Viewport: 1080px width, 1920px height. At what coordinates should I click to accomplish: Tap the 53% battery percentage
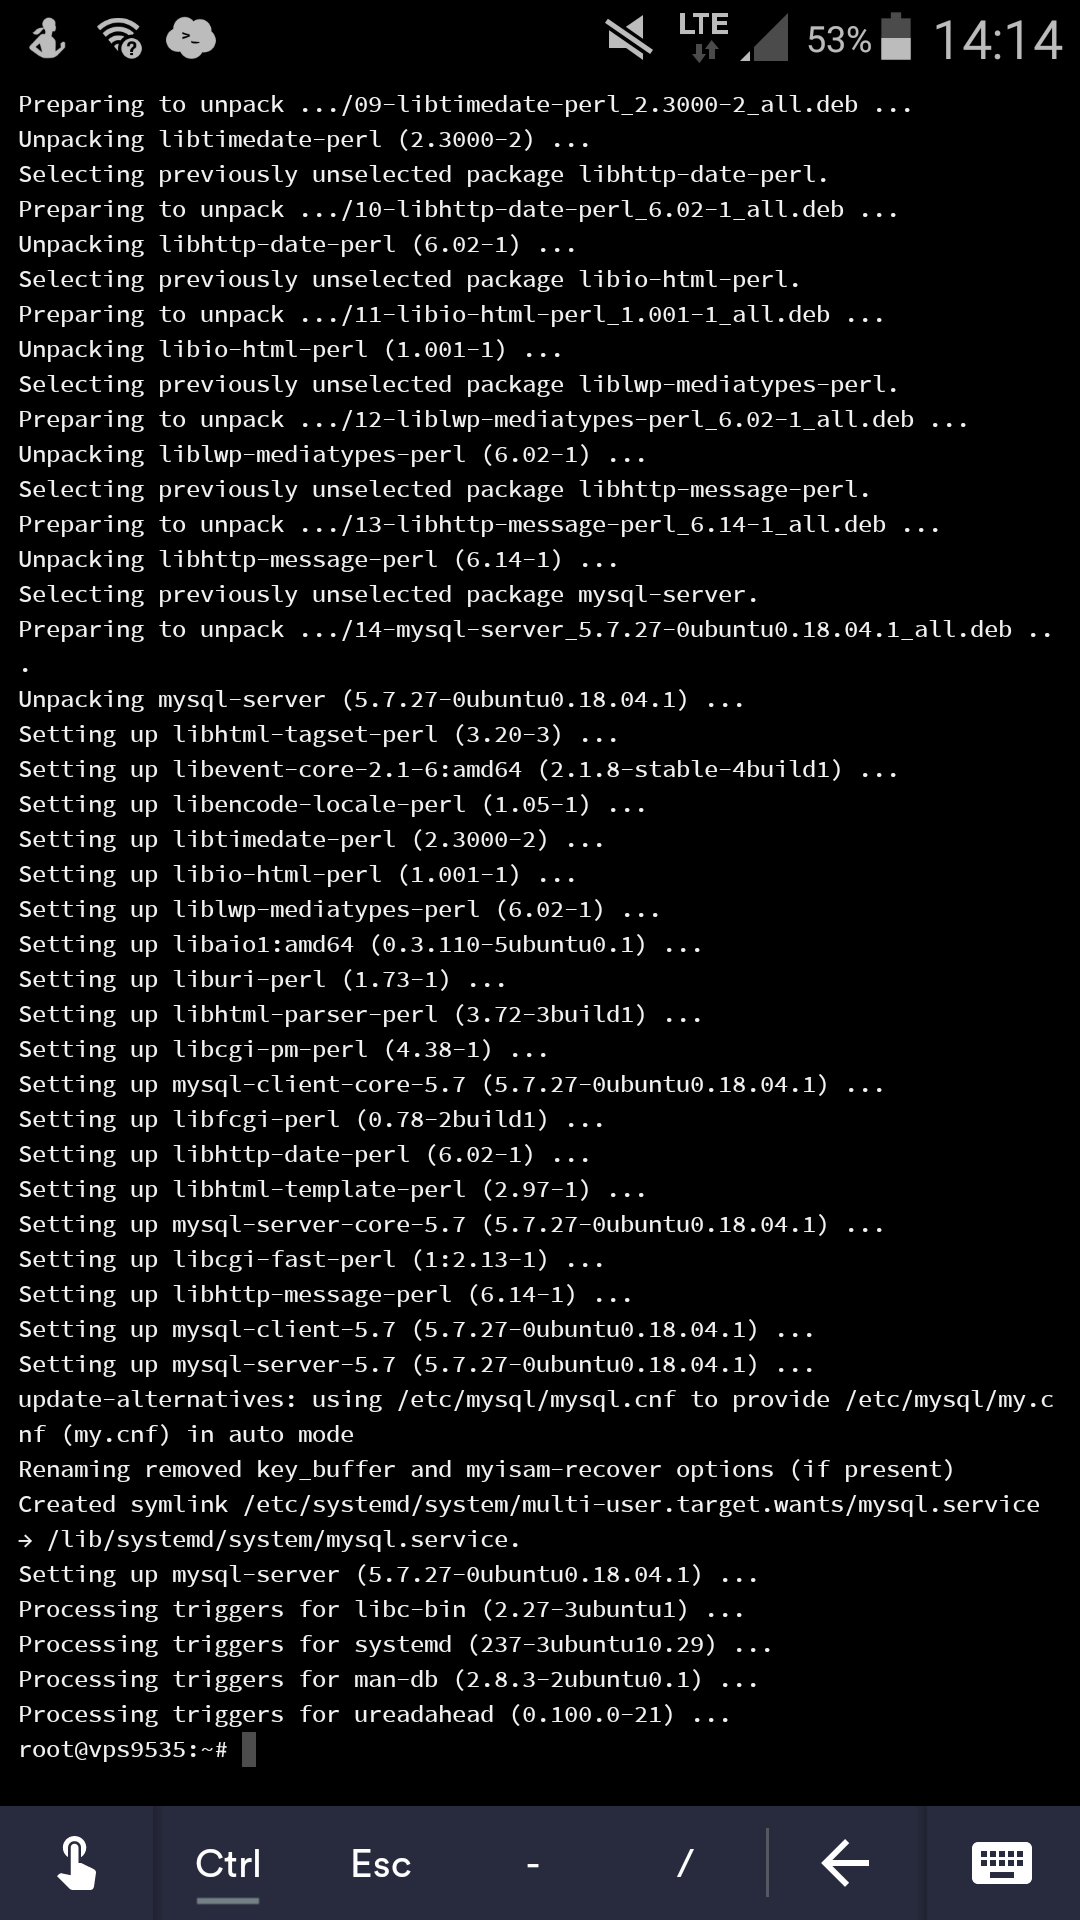pyautogui.click(x=838, y=40)
